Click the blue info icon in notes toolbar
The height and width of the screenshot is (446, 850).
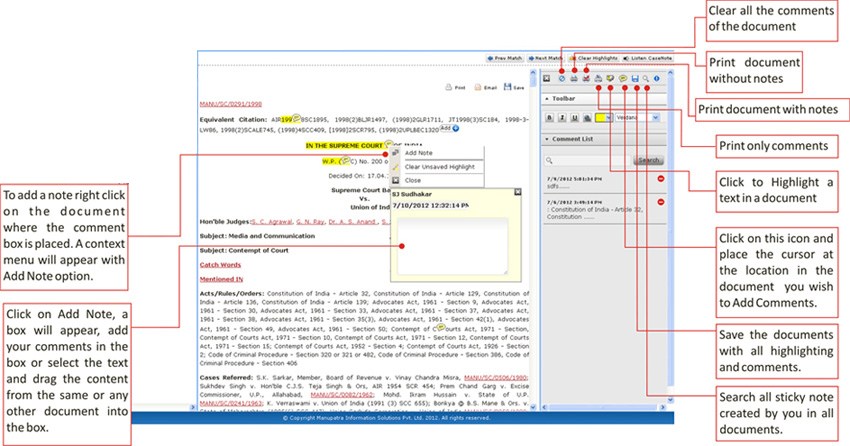pos(656,79)
